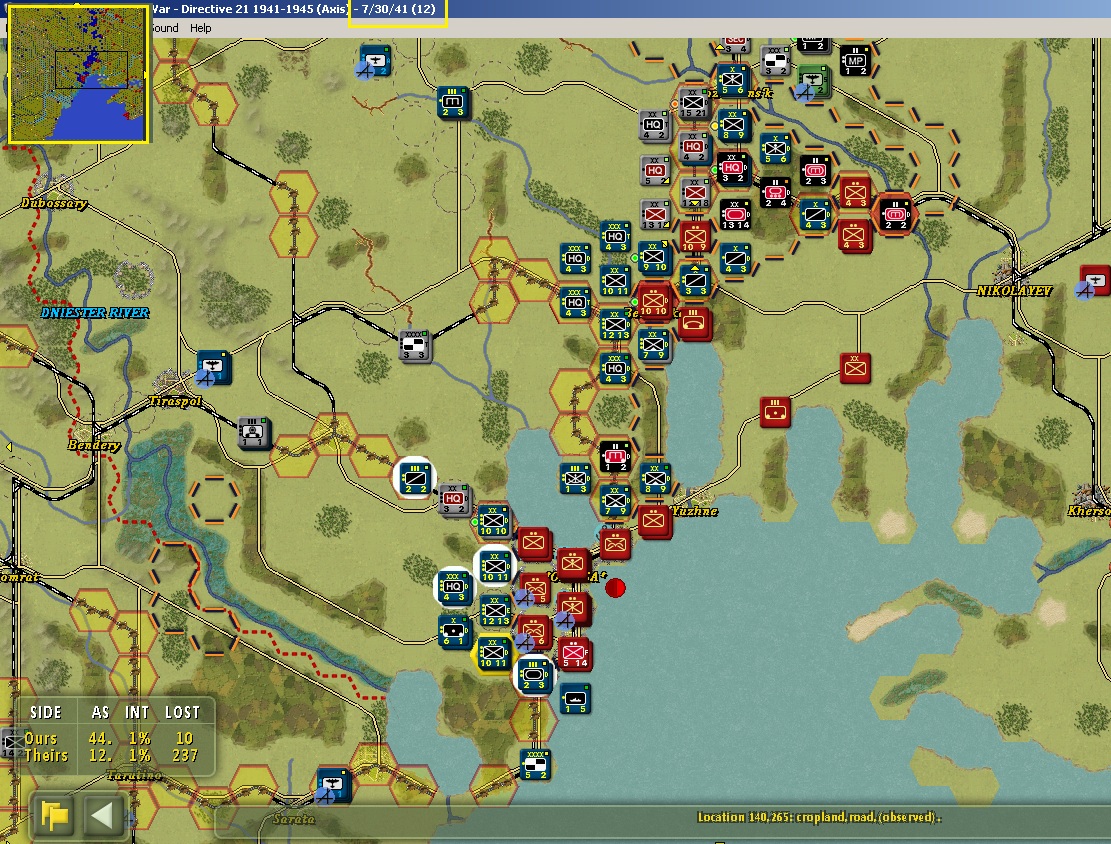Select blue cavalry unit 3 3
The image size is (1111, 844).
click(x=695, y=281)
